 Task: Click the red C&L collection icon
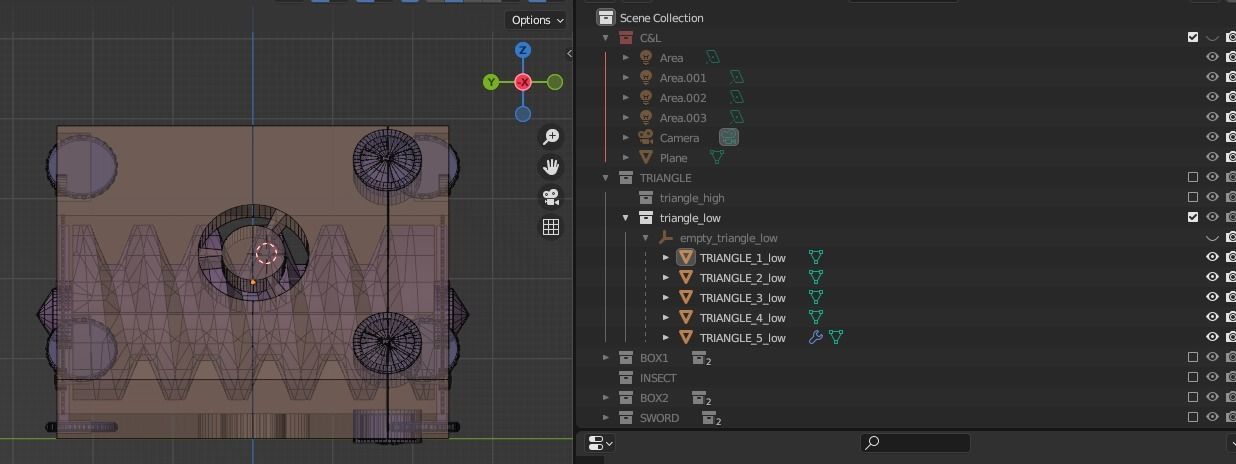tap(626, 37)
